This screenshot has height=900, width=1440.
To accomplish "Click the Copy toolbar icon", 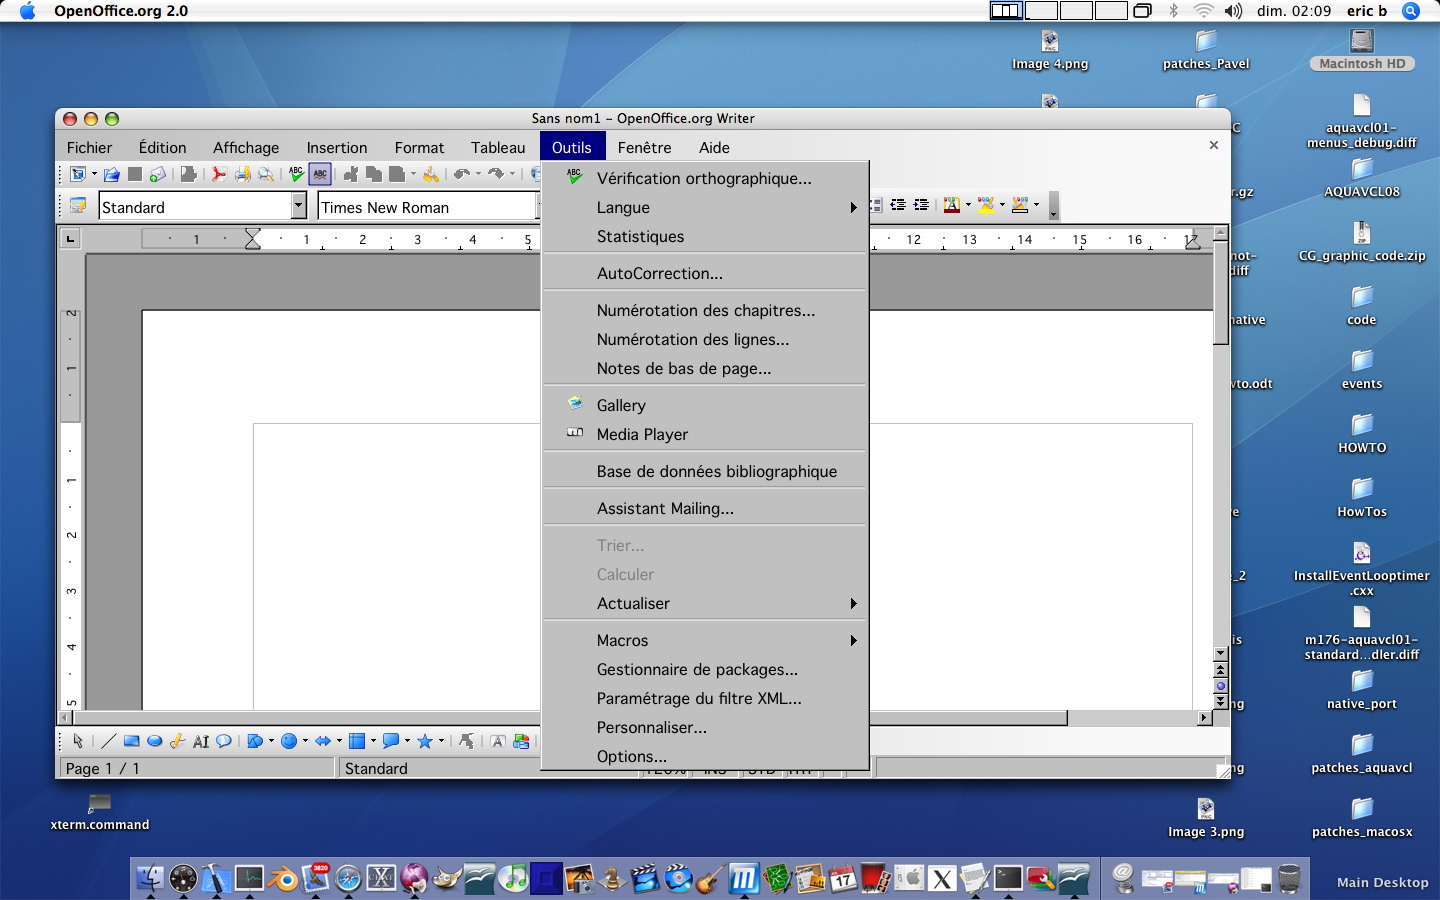I will pos(373,174).
